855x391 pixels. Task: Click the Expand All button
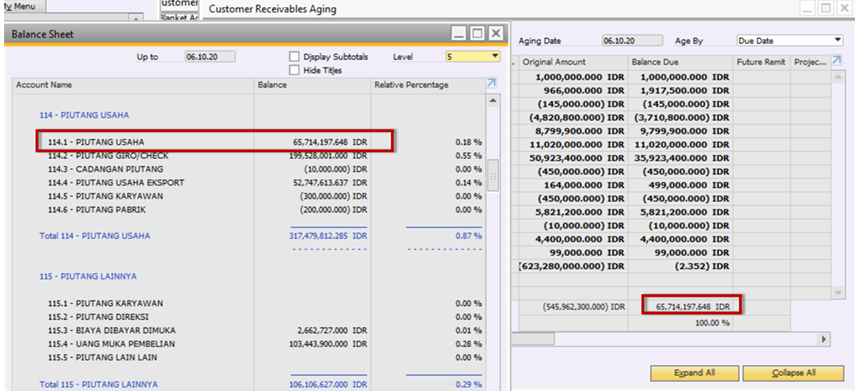[695, 373]
